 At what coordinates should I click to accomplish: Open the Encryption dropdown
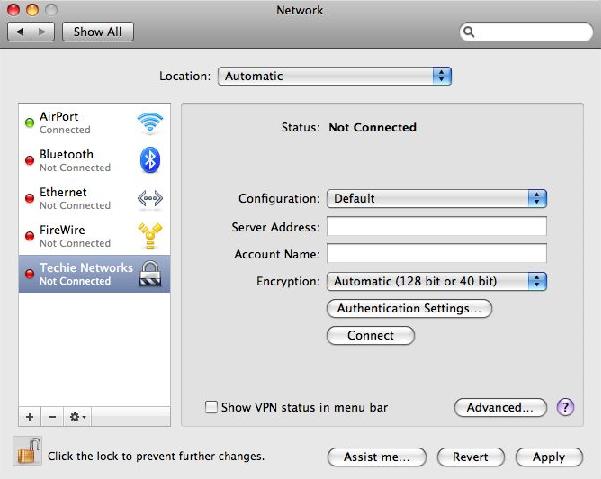click(437, 281)
